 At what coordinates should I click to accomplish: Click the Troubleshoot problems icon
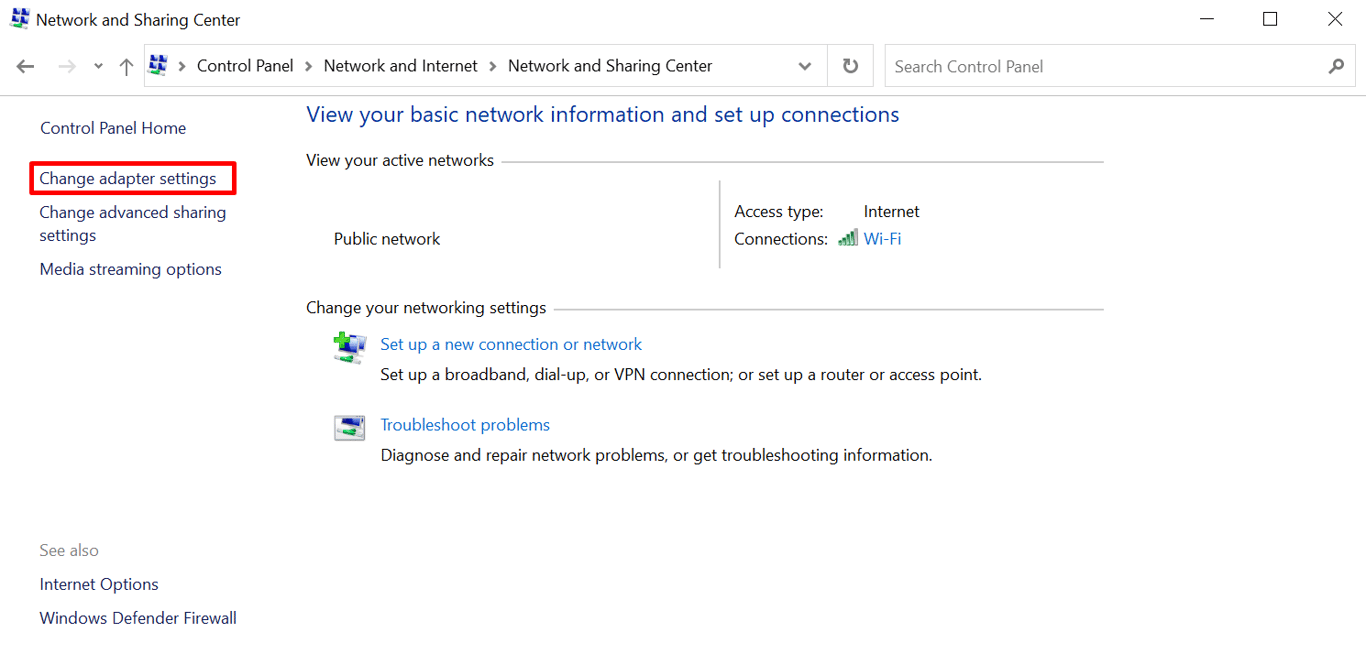pyautogui.click(x=349, y=426)
